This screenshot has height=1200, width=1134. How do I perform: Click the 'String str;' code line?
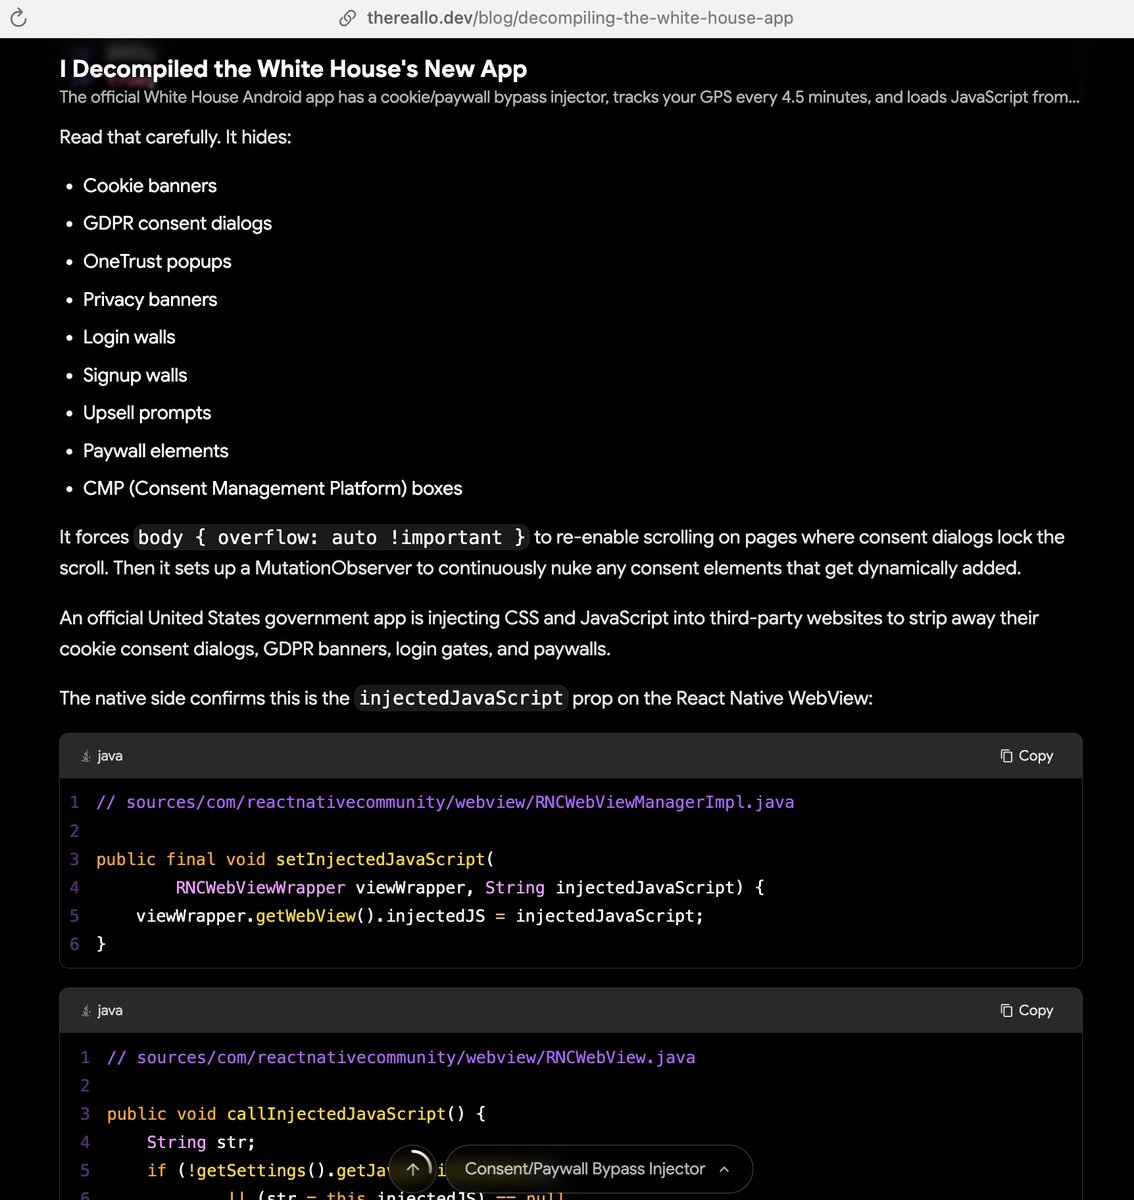tap(201, 1142)
